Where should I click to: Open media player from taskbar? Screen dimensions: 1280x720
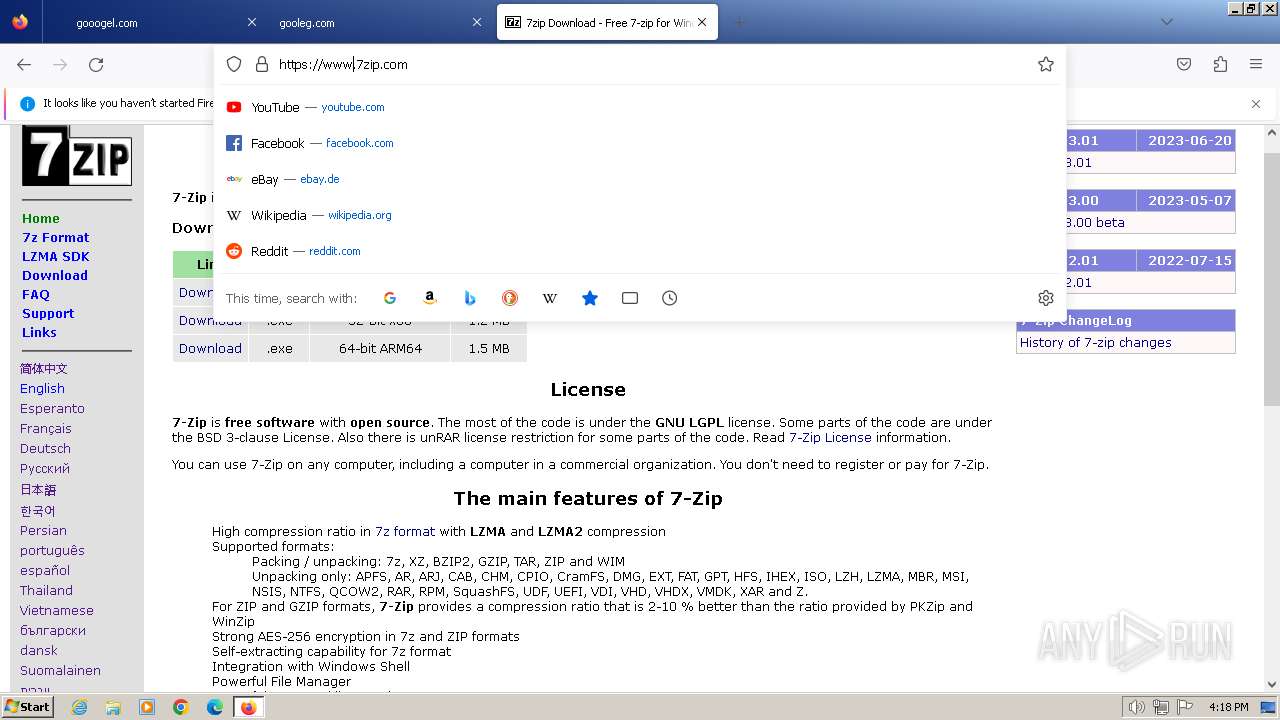click(147, 707)
